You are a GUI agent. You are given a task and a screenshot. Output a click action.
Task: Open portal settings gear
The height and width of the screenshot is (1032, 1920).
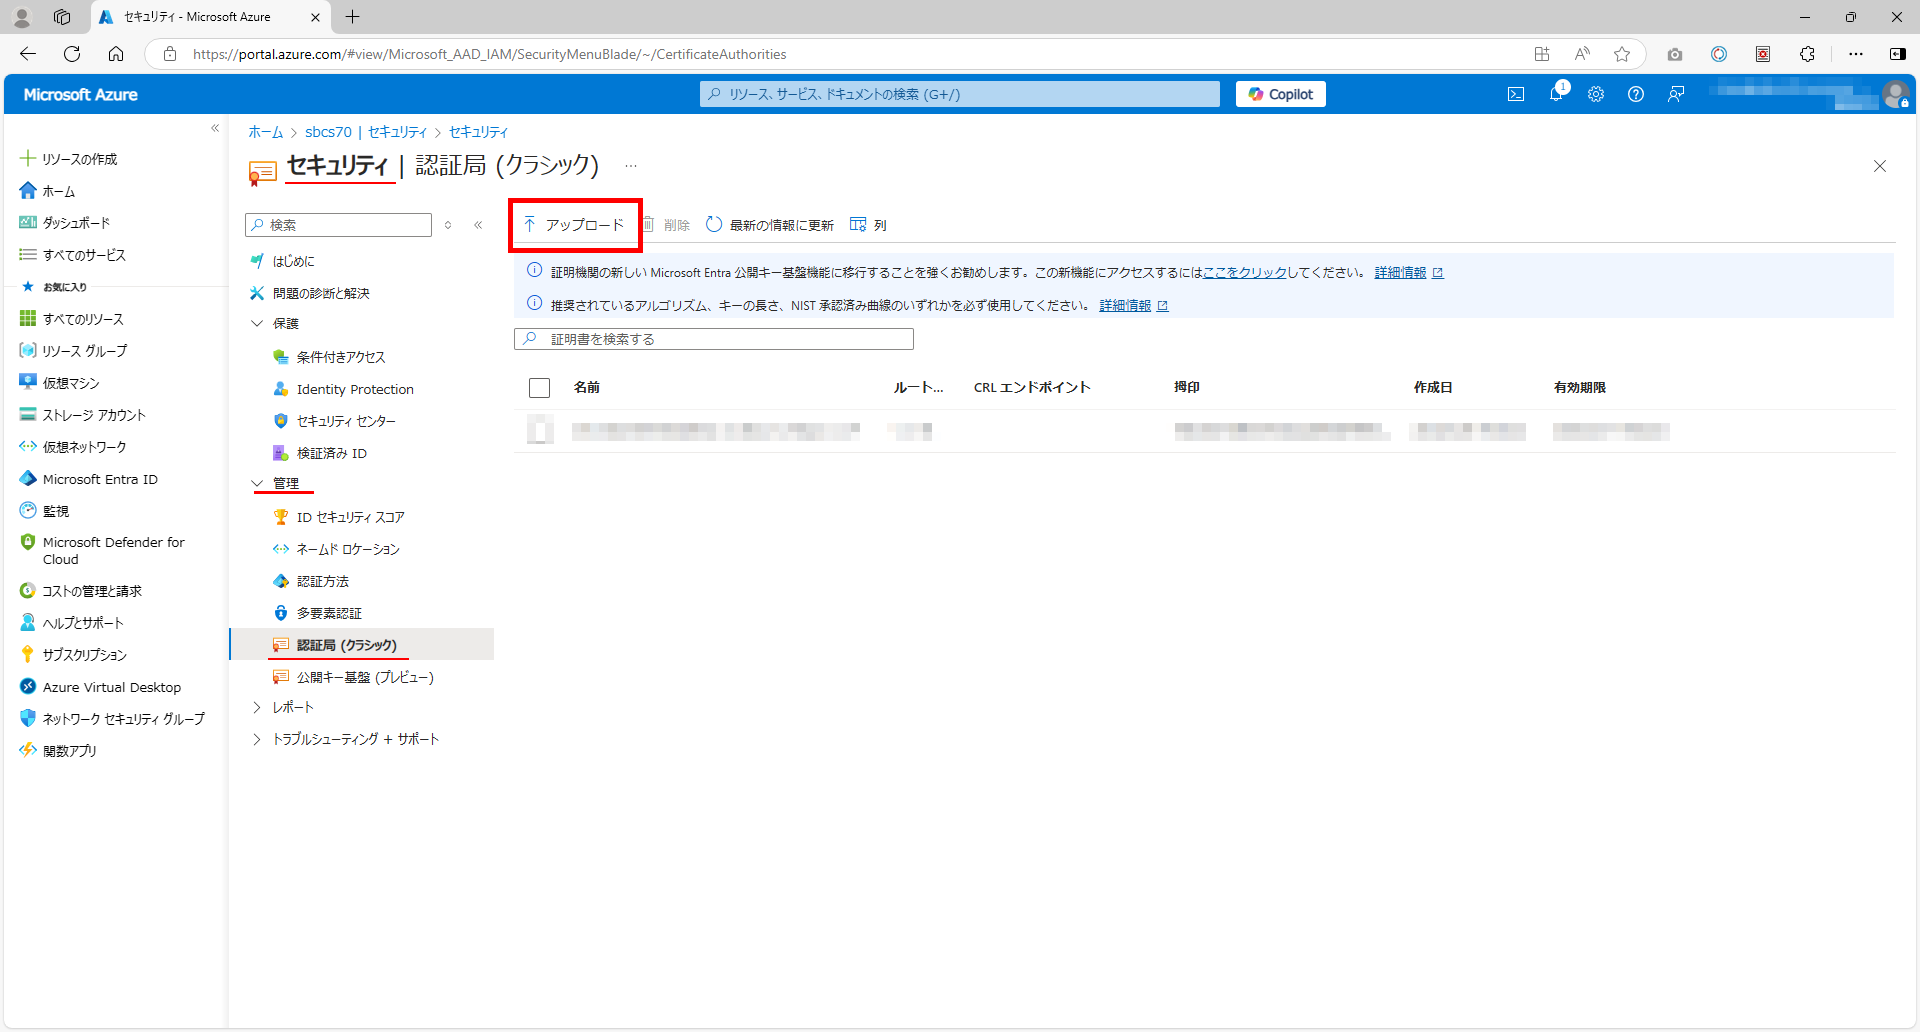click(1596, 94)
